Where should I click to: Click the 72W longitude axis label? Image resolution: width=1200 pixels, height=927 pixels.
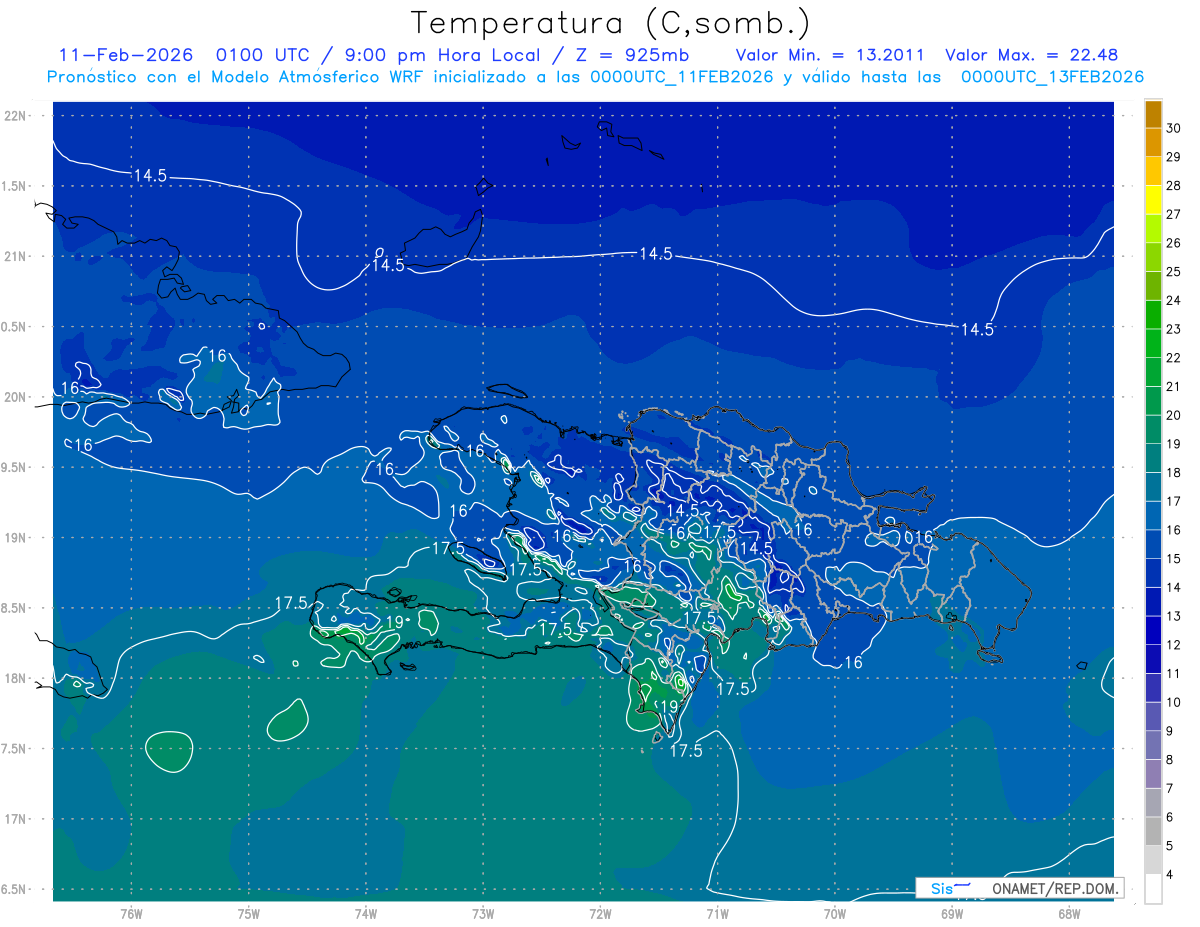coord(600,913)
